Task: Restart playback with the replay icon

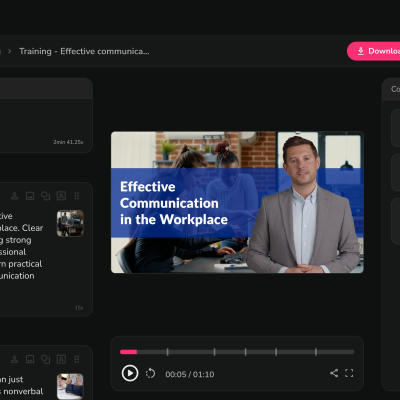Action: (150, 373)
